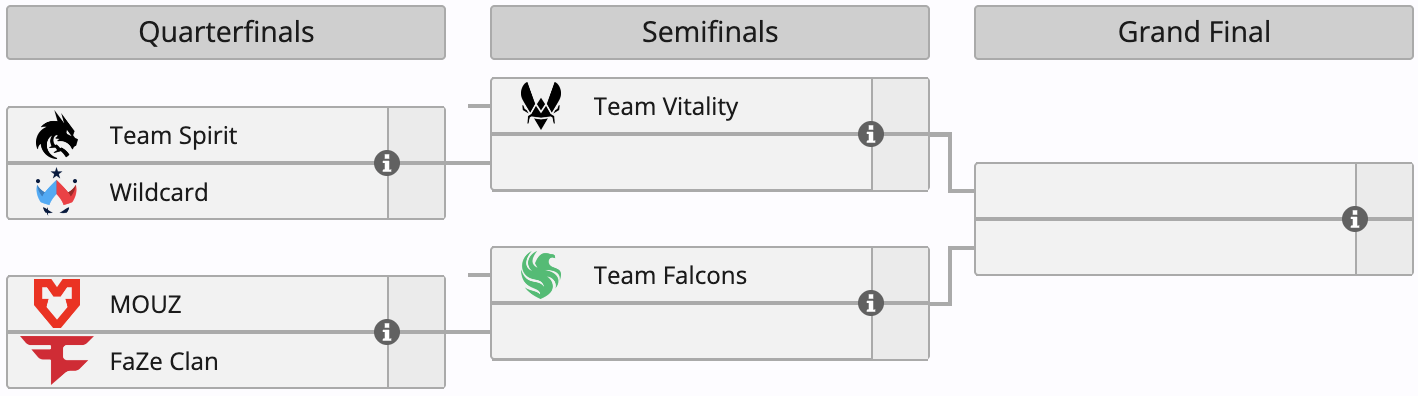This screenshot has width=1418, height=396.
Task: Open info for MOUZ vs FaZe Clan match
Action: pyautogui.click(x=387, y=332)
